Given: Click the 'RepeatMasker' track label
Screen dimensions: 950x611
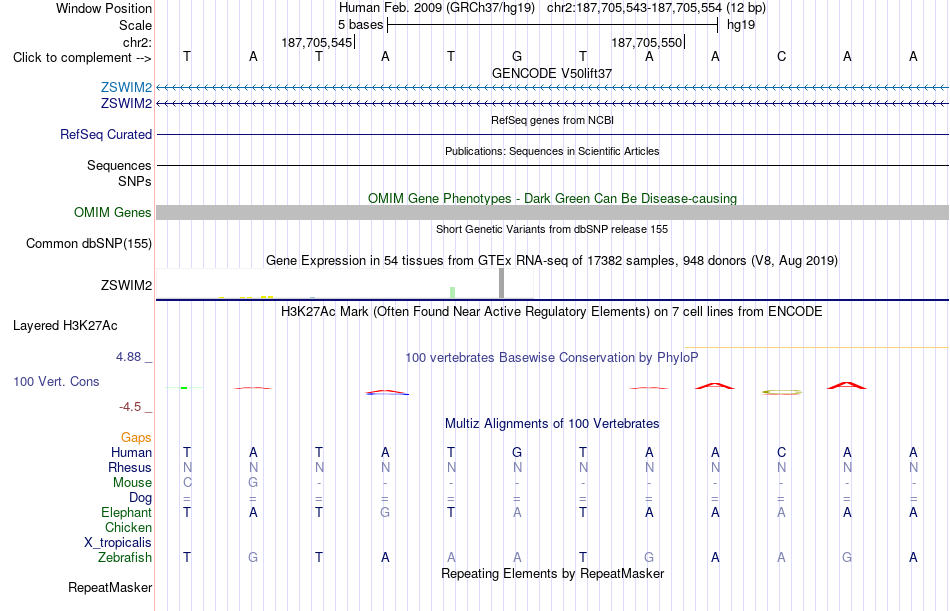Looking at the screenshot, I should [x=110, y=587].
